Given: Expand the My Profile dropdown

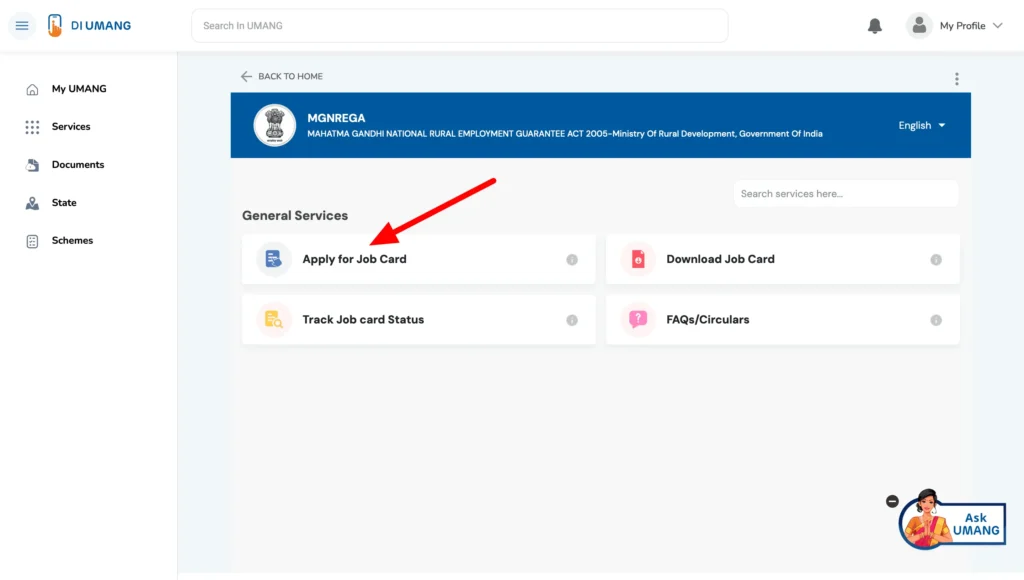Looking at the screenshot, I should 996,26.
